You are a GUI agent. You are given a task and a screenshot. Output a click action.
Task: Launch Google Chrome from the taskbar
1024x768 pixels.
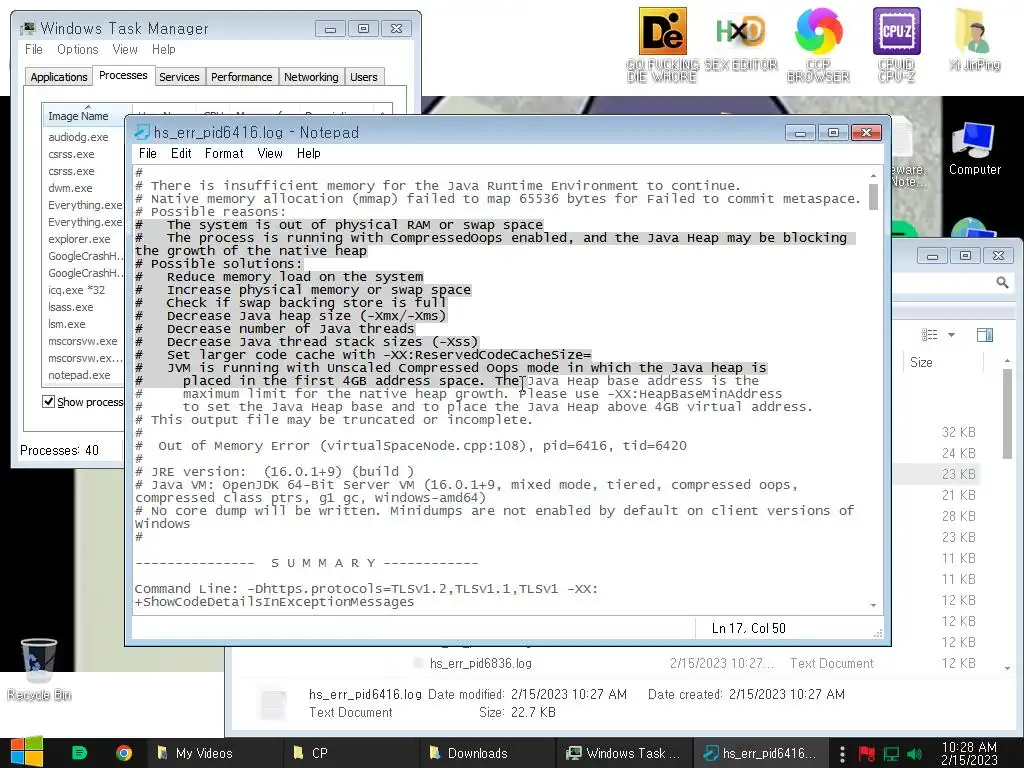[123, 752]
